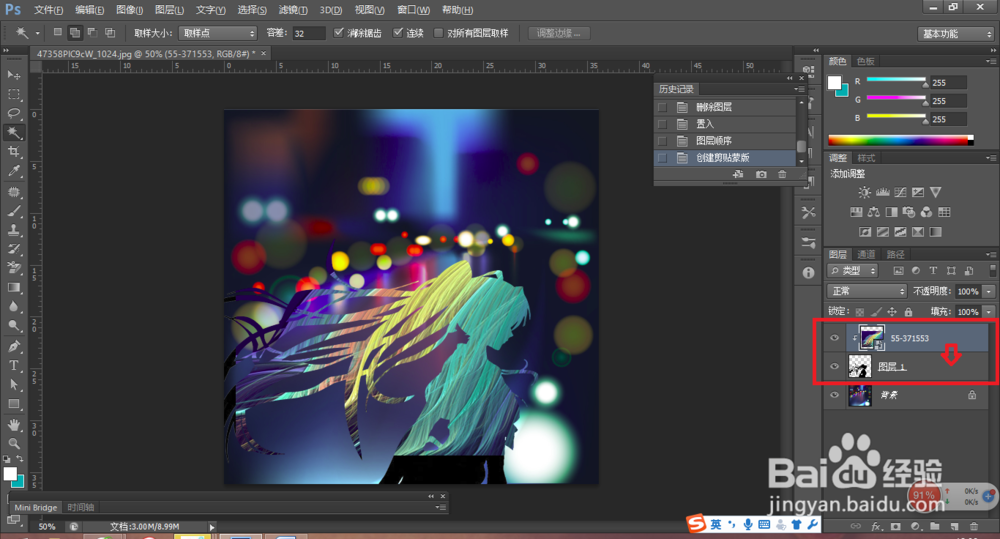Select the Brush tool
The width and height of the screenshot is (1000, 539).
click(x=13, y=211)
